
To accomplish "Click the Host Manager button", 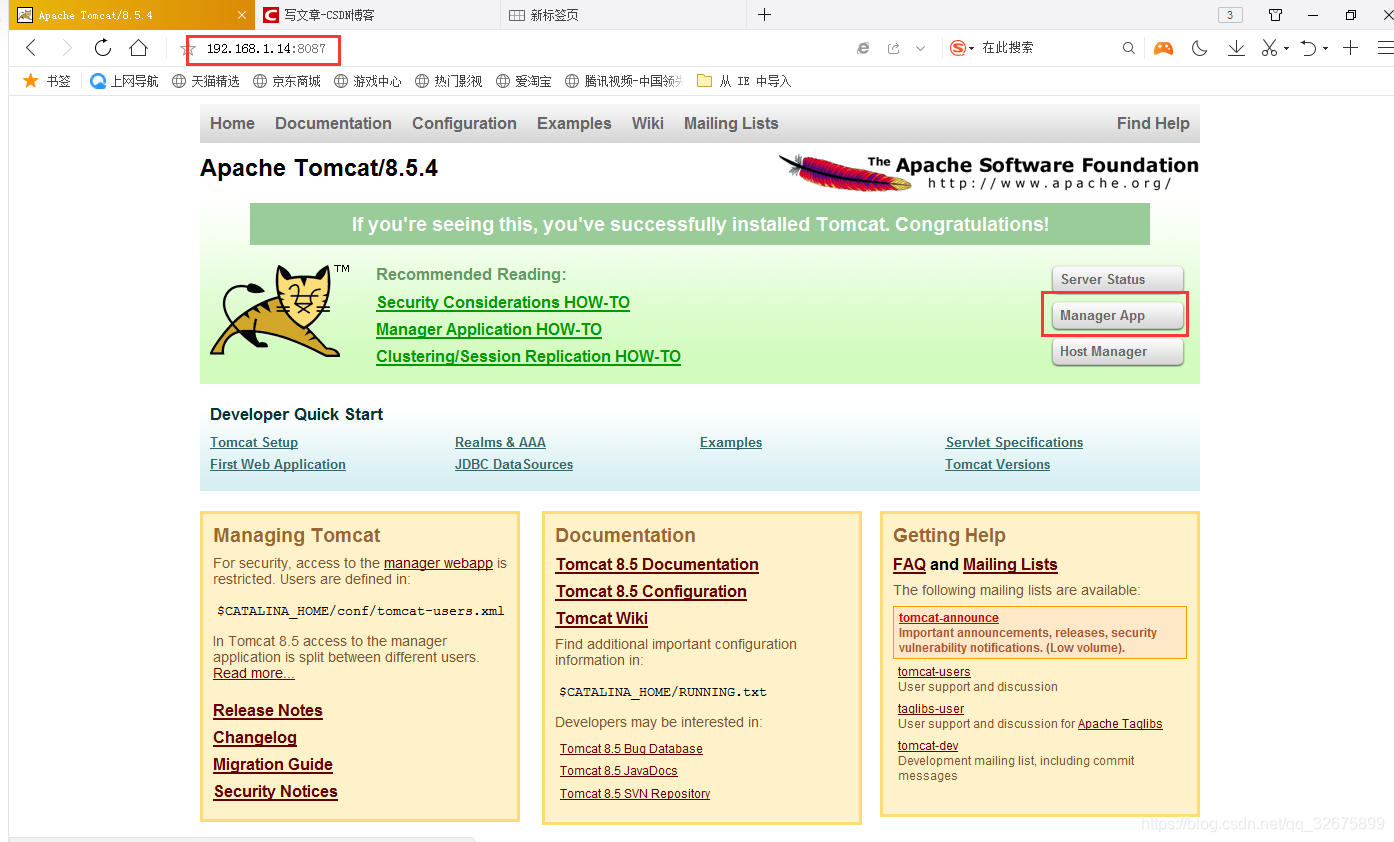I will (1117, 351).
